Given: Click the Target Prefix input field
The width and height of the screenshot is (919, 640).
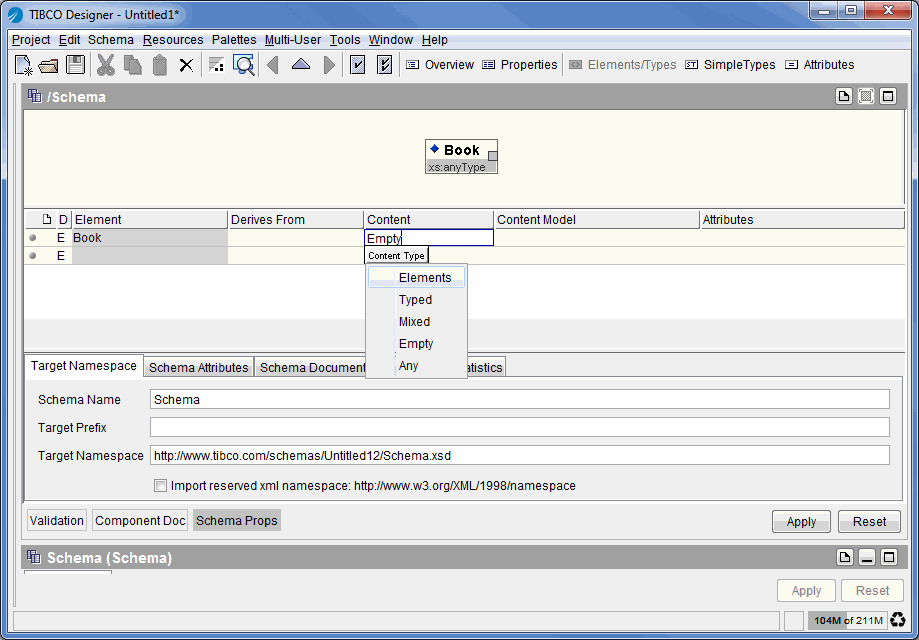Looking at the screenshot, I should 519,428.
